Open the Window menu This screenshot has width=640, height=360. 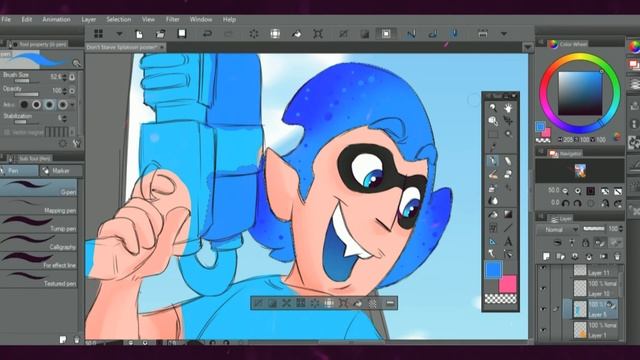[x=201, y=19]
